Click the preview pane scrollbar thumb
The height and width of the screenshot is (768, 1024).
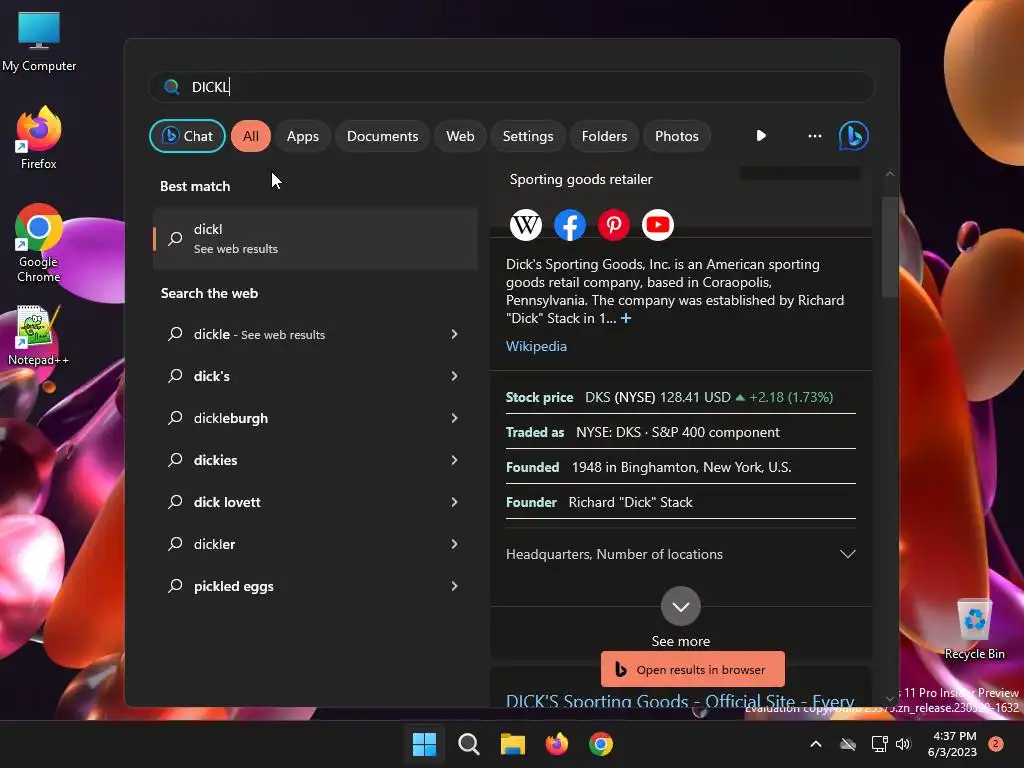889,247
